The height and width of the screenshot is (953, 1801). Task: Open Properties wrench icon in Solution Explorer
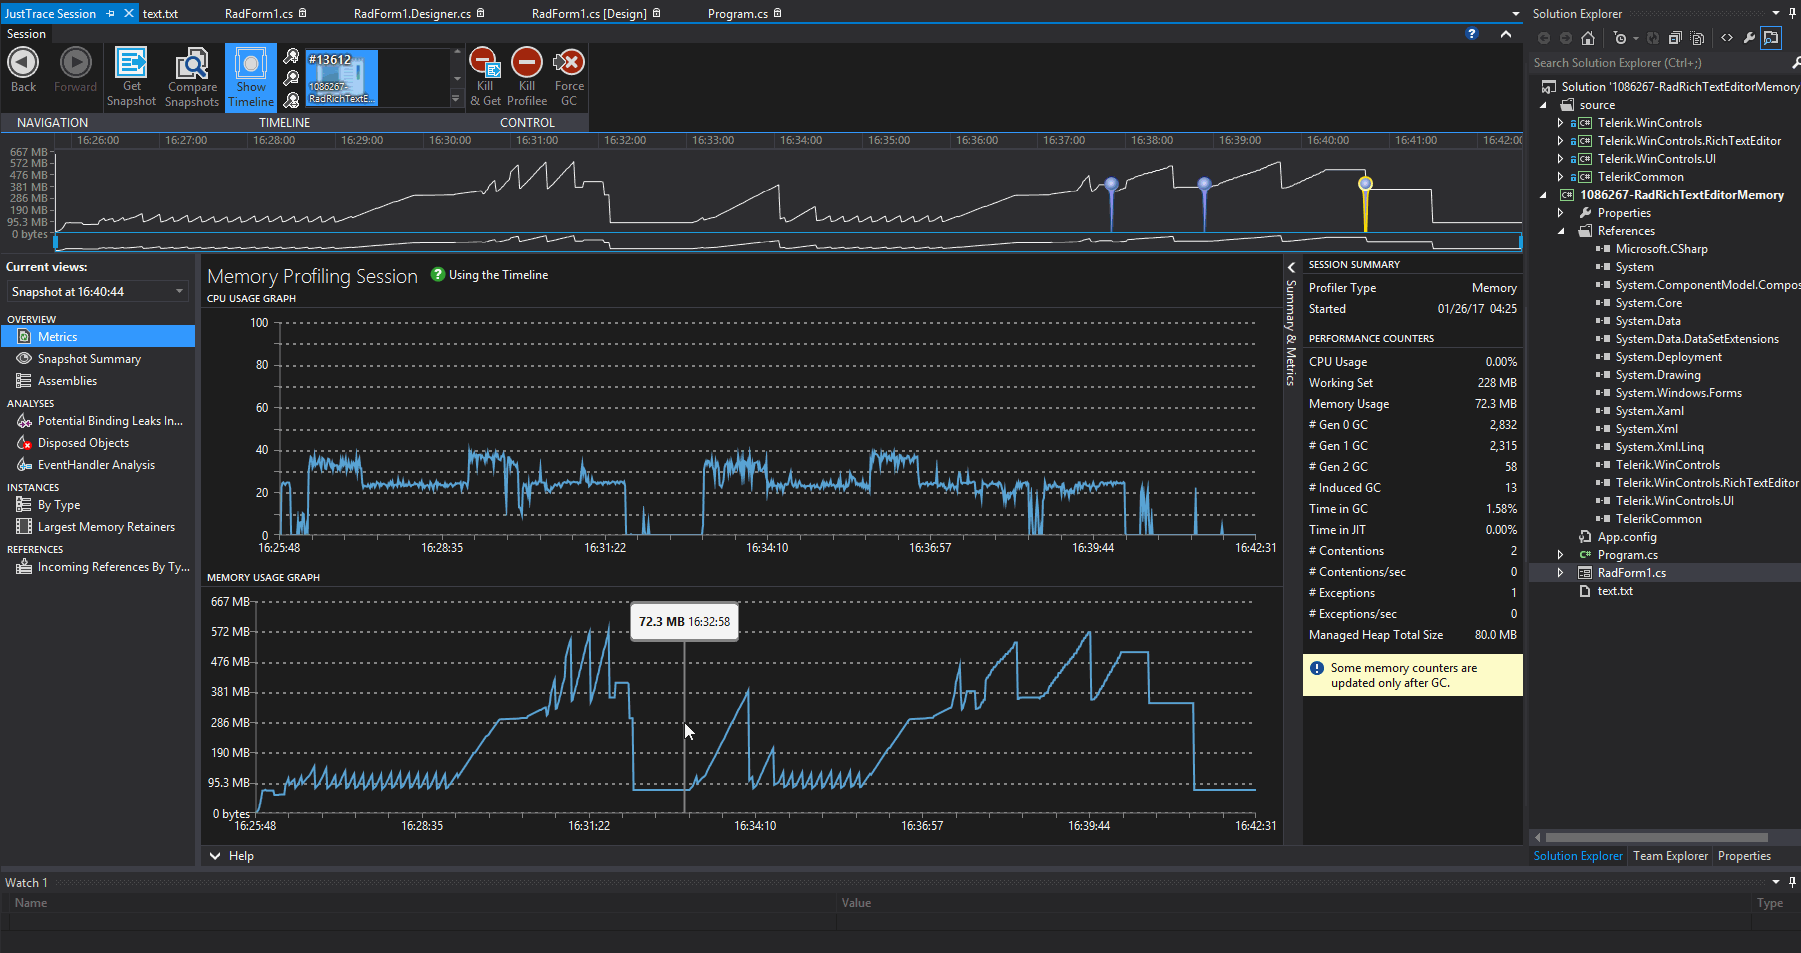[x=1749, y=38]
